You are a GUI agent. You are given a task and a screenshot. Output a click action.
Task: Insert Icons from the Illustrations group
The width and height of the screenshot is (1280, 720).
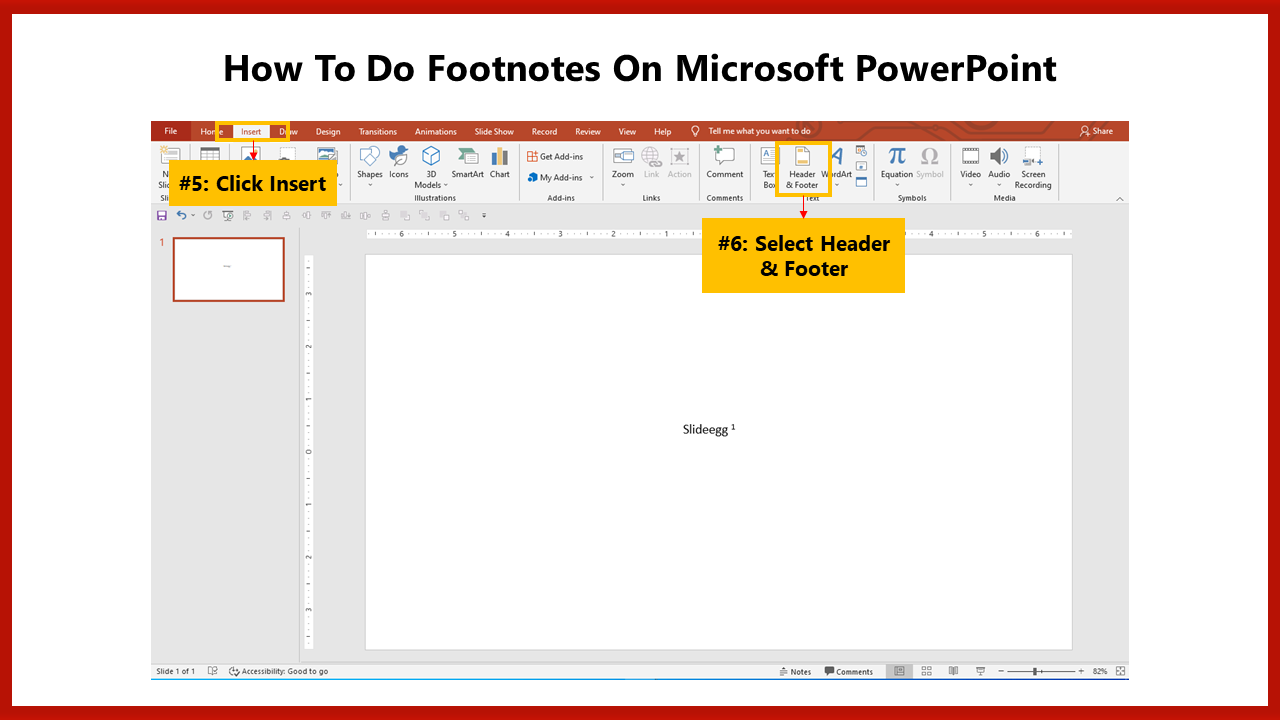(399, 162)
